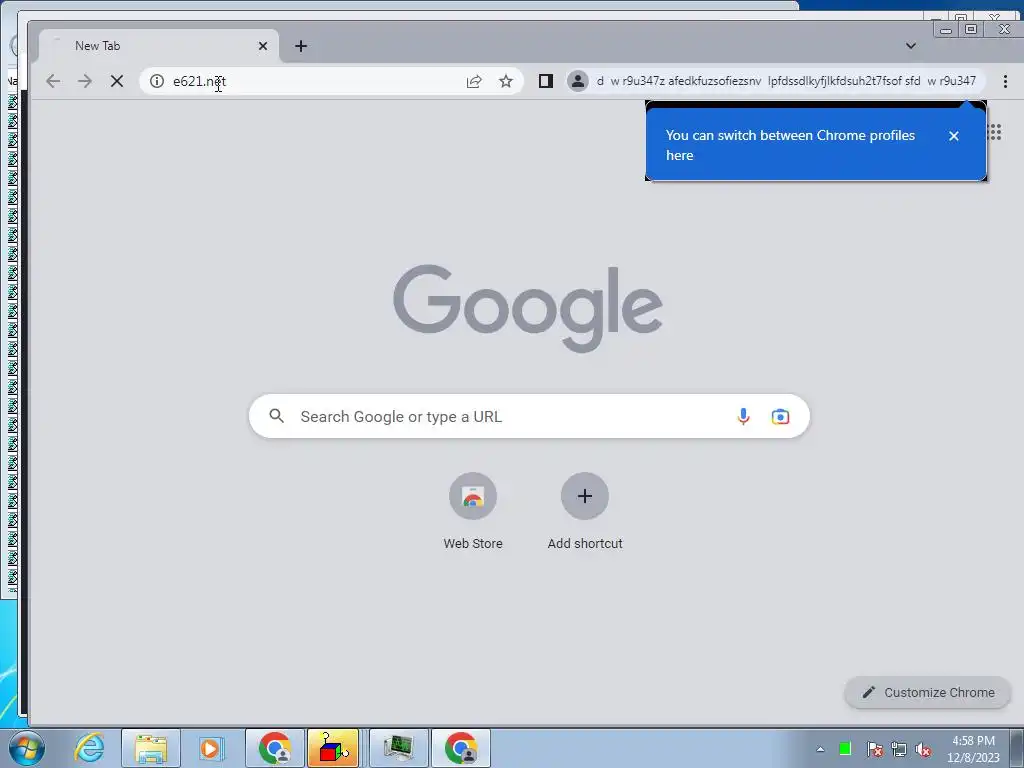Switch to first Chrome taskbar window
1024x768 pixels.
point(275,748)
